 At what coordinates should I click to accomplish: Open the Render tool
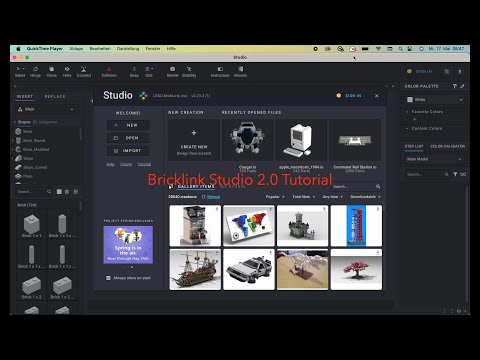173,71
